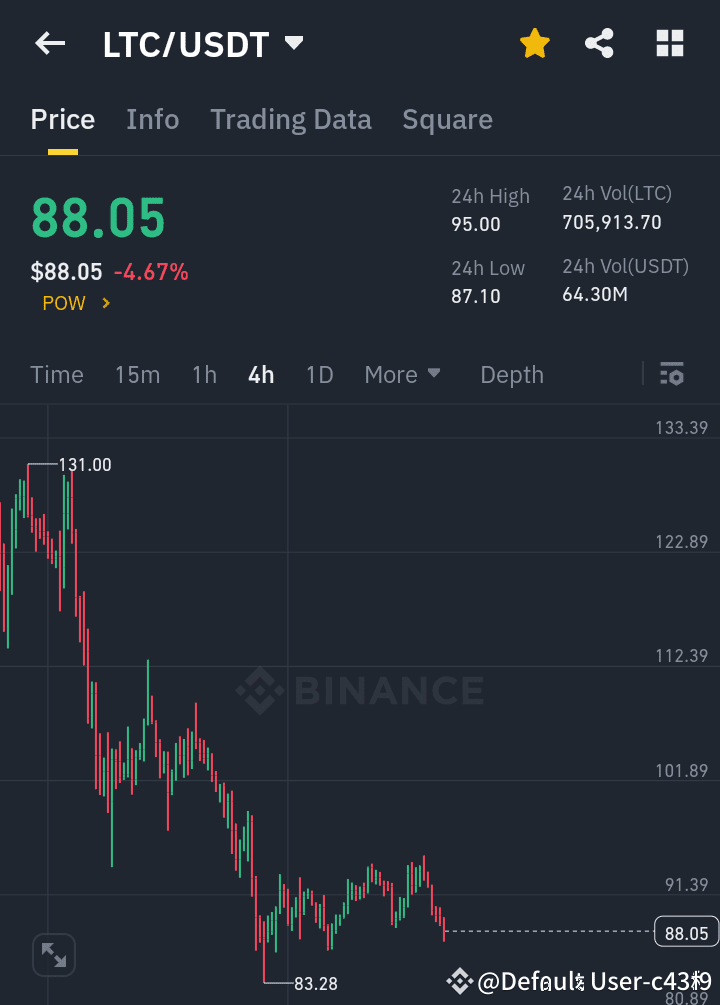
Task: Tap the back arrow to exit chart
Action: pos(50,43)
